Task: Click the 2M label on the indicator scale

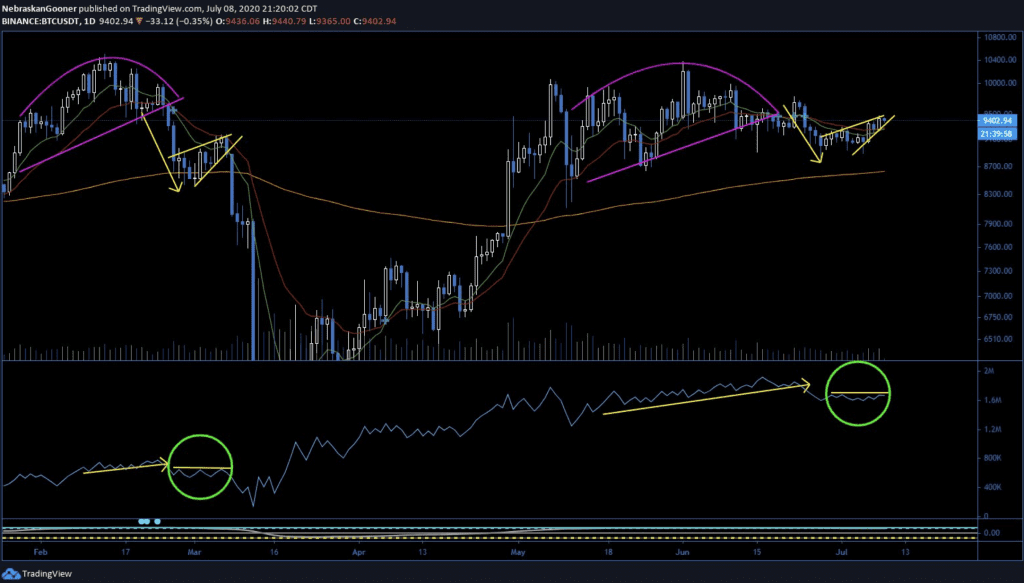Action: coord(988,371)
